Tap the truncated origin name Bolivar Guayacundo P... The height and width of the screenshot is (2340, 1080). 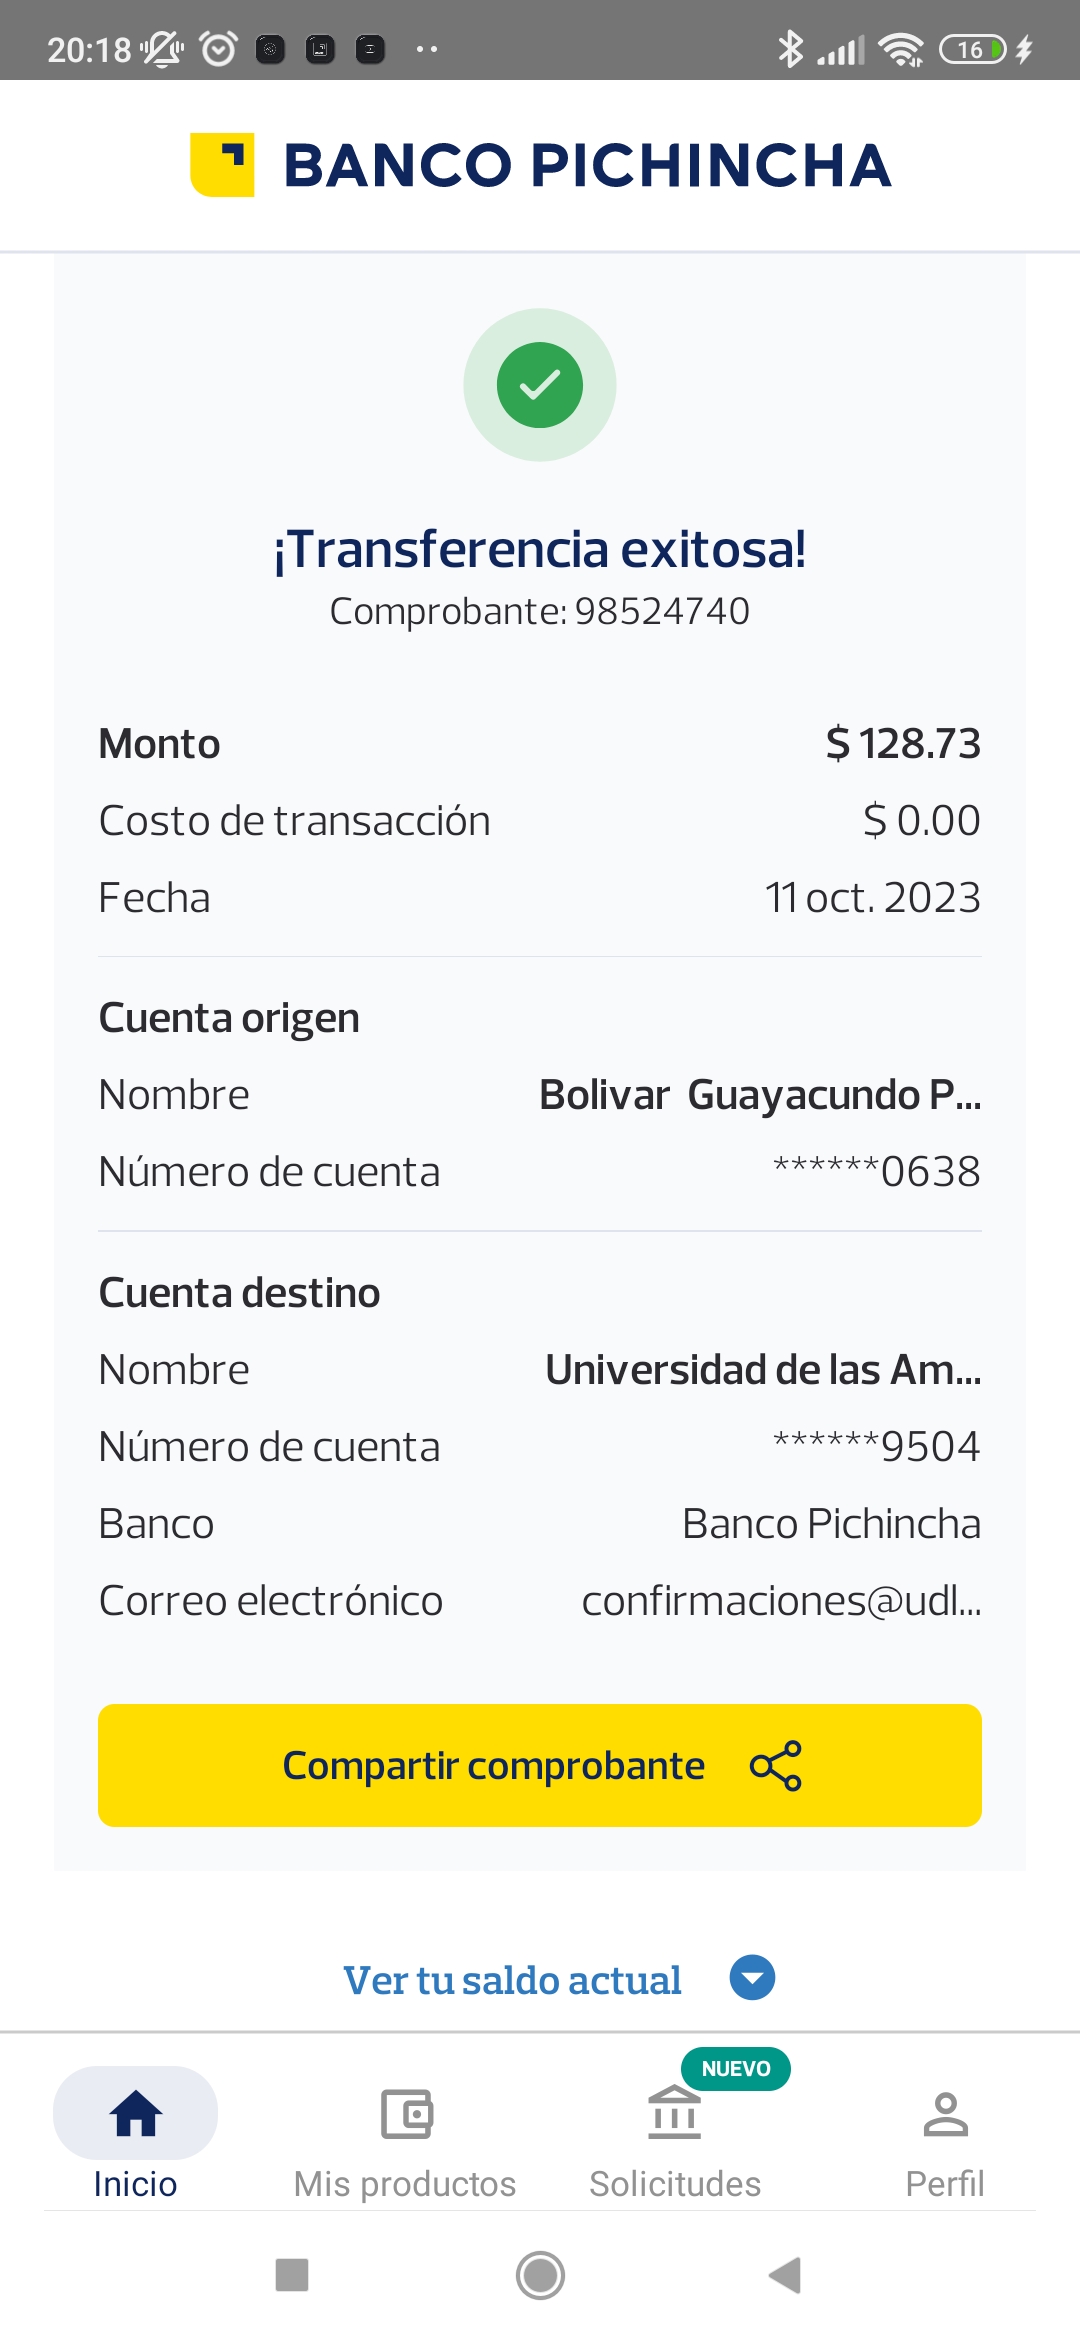coord(760,1095)
